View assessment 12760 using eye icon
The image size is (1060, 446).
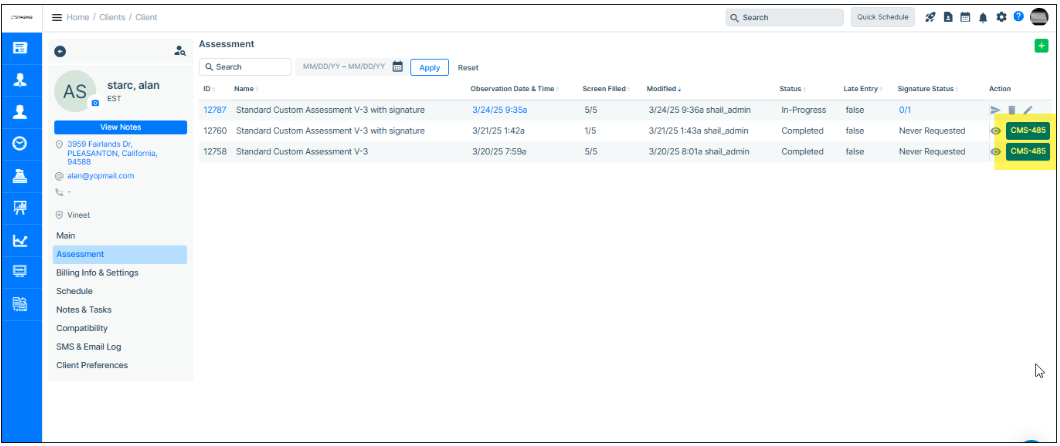[x=995, y=131]
